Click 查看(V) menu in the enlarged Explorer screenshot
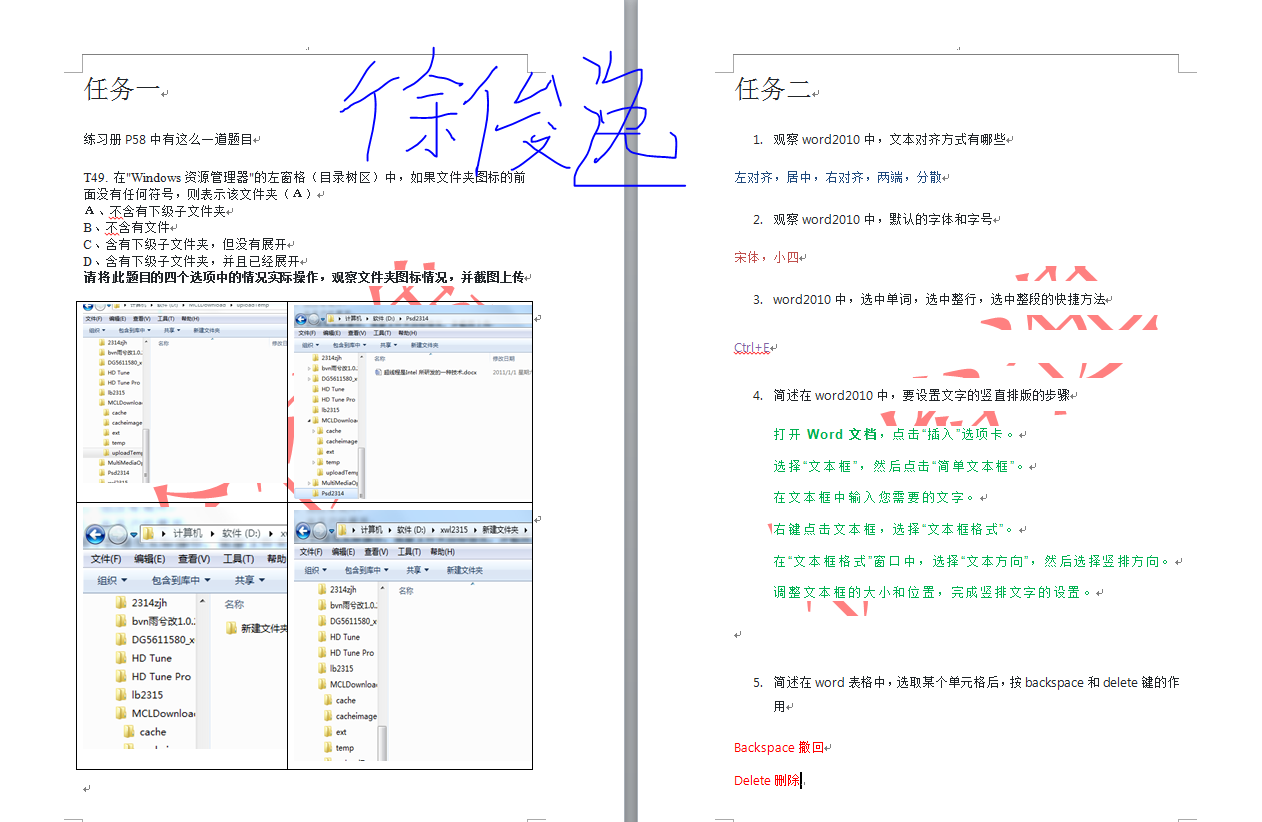This screenshot has height=822, width=1262. click(194, 559)
